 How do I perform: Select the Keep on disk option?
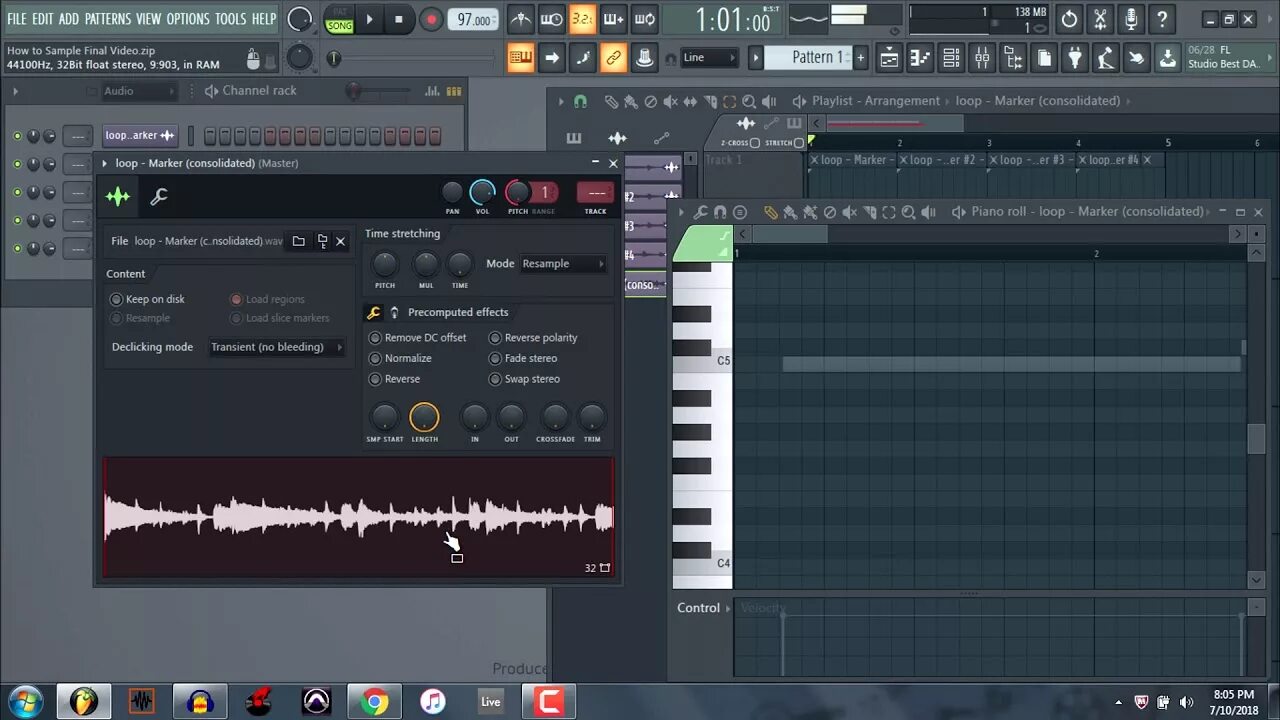tap(147, 299)
